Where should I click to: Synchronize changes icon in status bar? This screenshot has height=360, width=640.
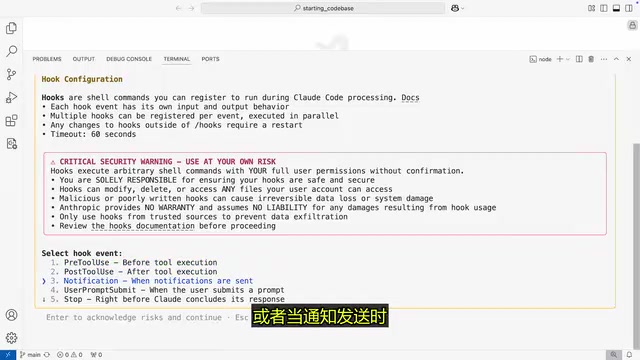tap(47, 355)
